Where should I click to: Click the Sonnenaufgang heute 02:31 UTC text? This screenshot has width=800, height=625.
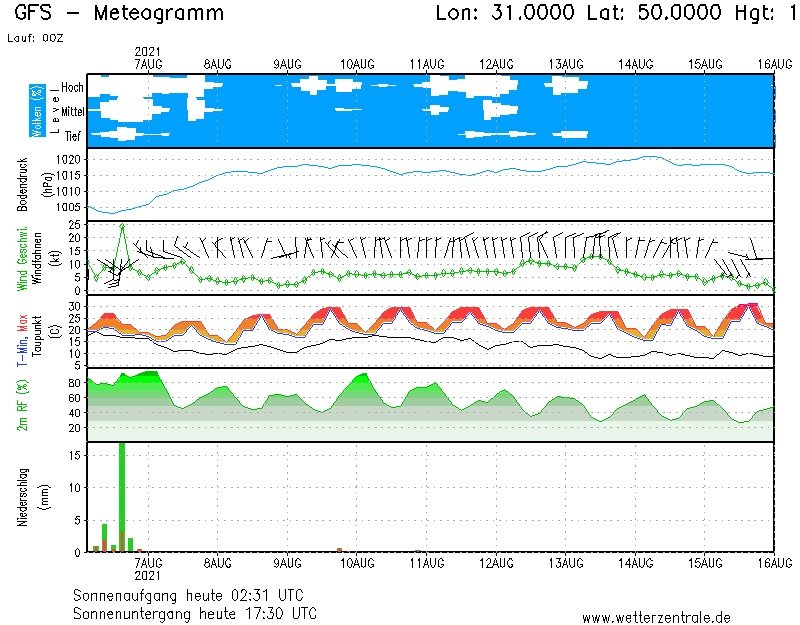point(194,594)
